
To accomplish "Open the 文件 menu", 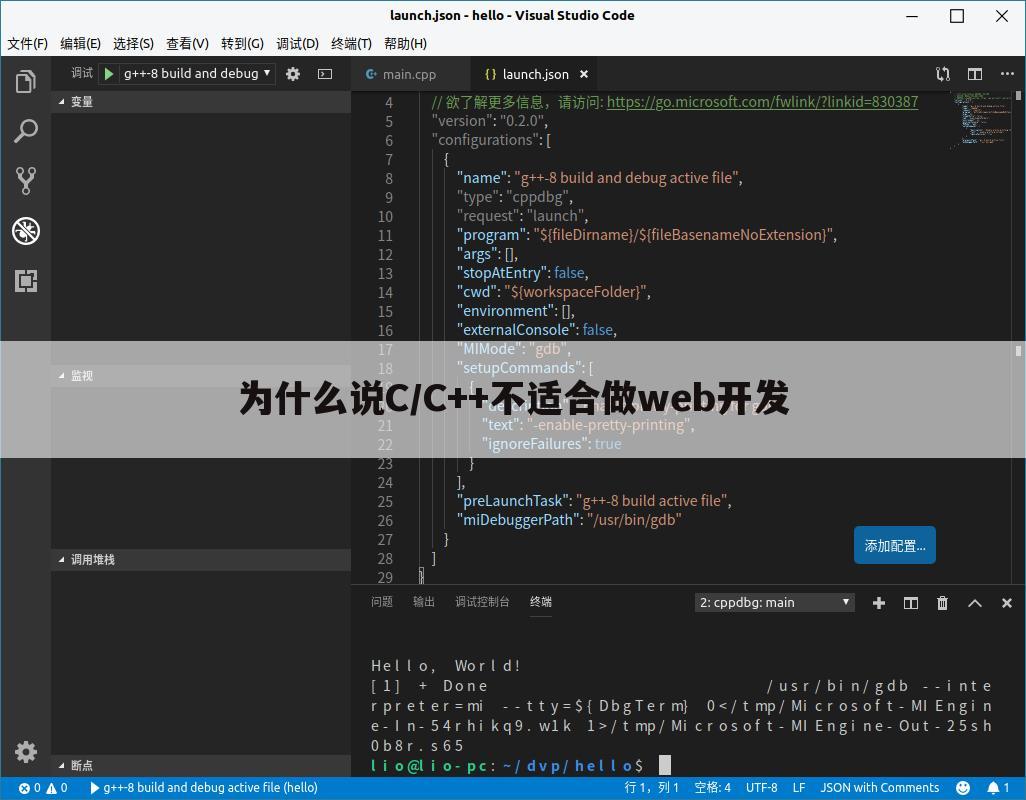I will coord(27,43).
